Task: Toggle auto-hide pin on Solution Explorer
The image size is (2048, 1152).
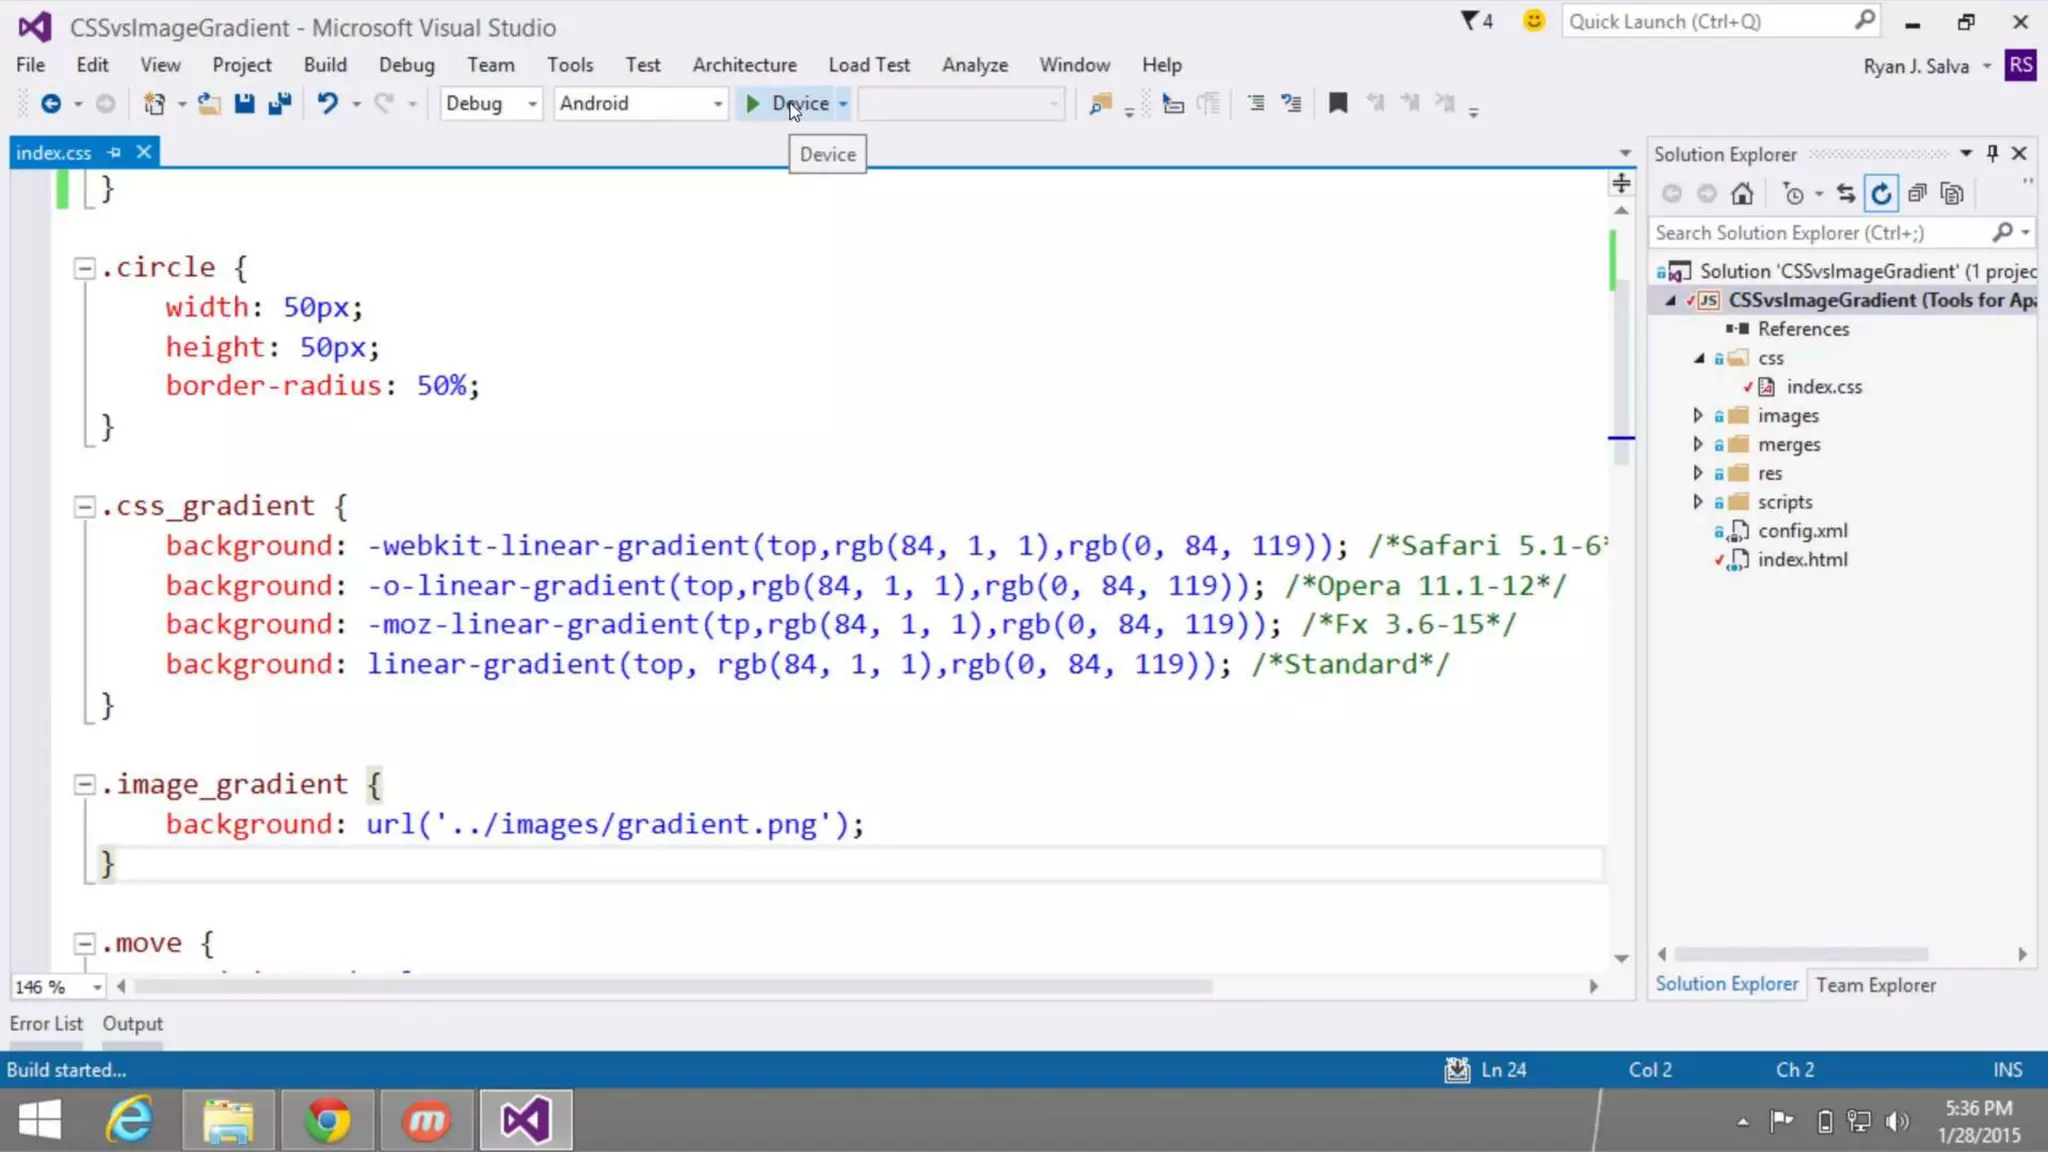Action: (1992, 153)
